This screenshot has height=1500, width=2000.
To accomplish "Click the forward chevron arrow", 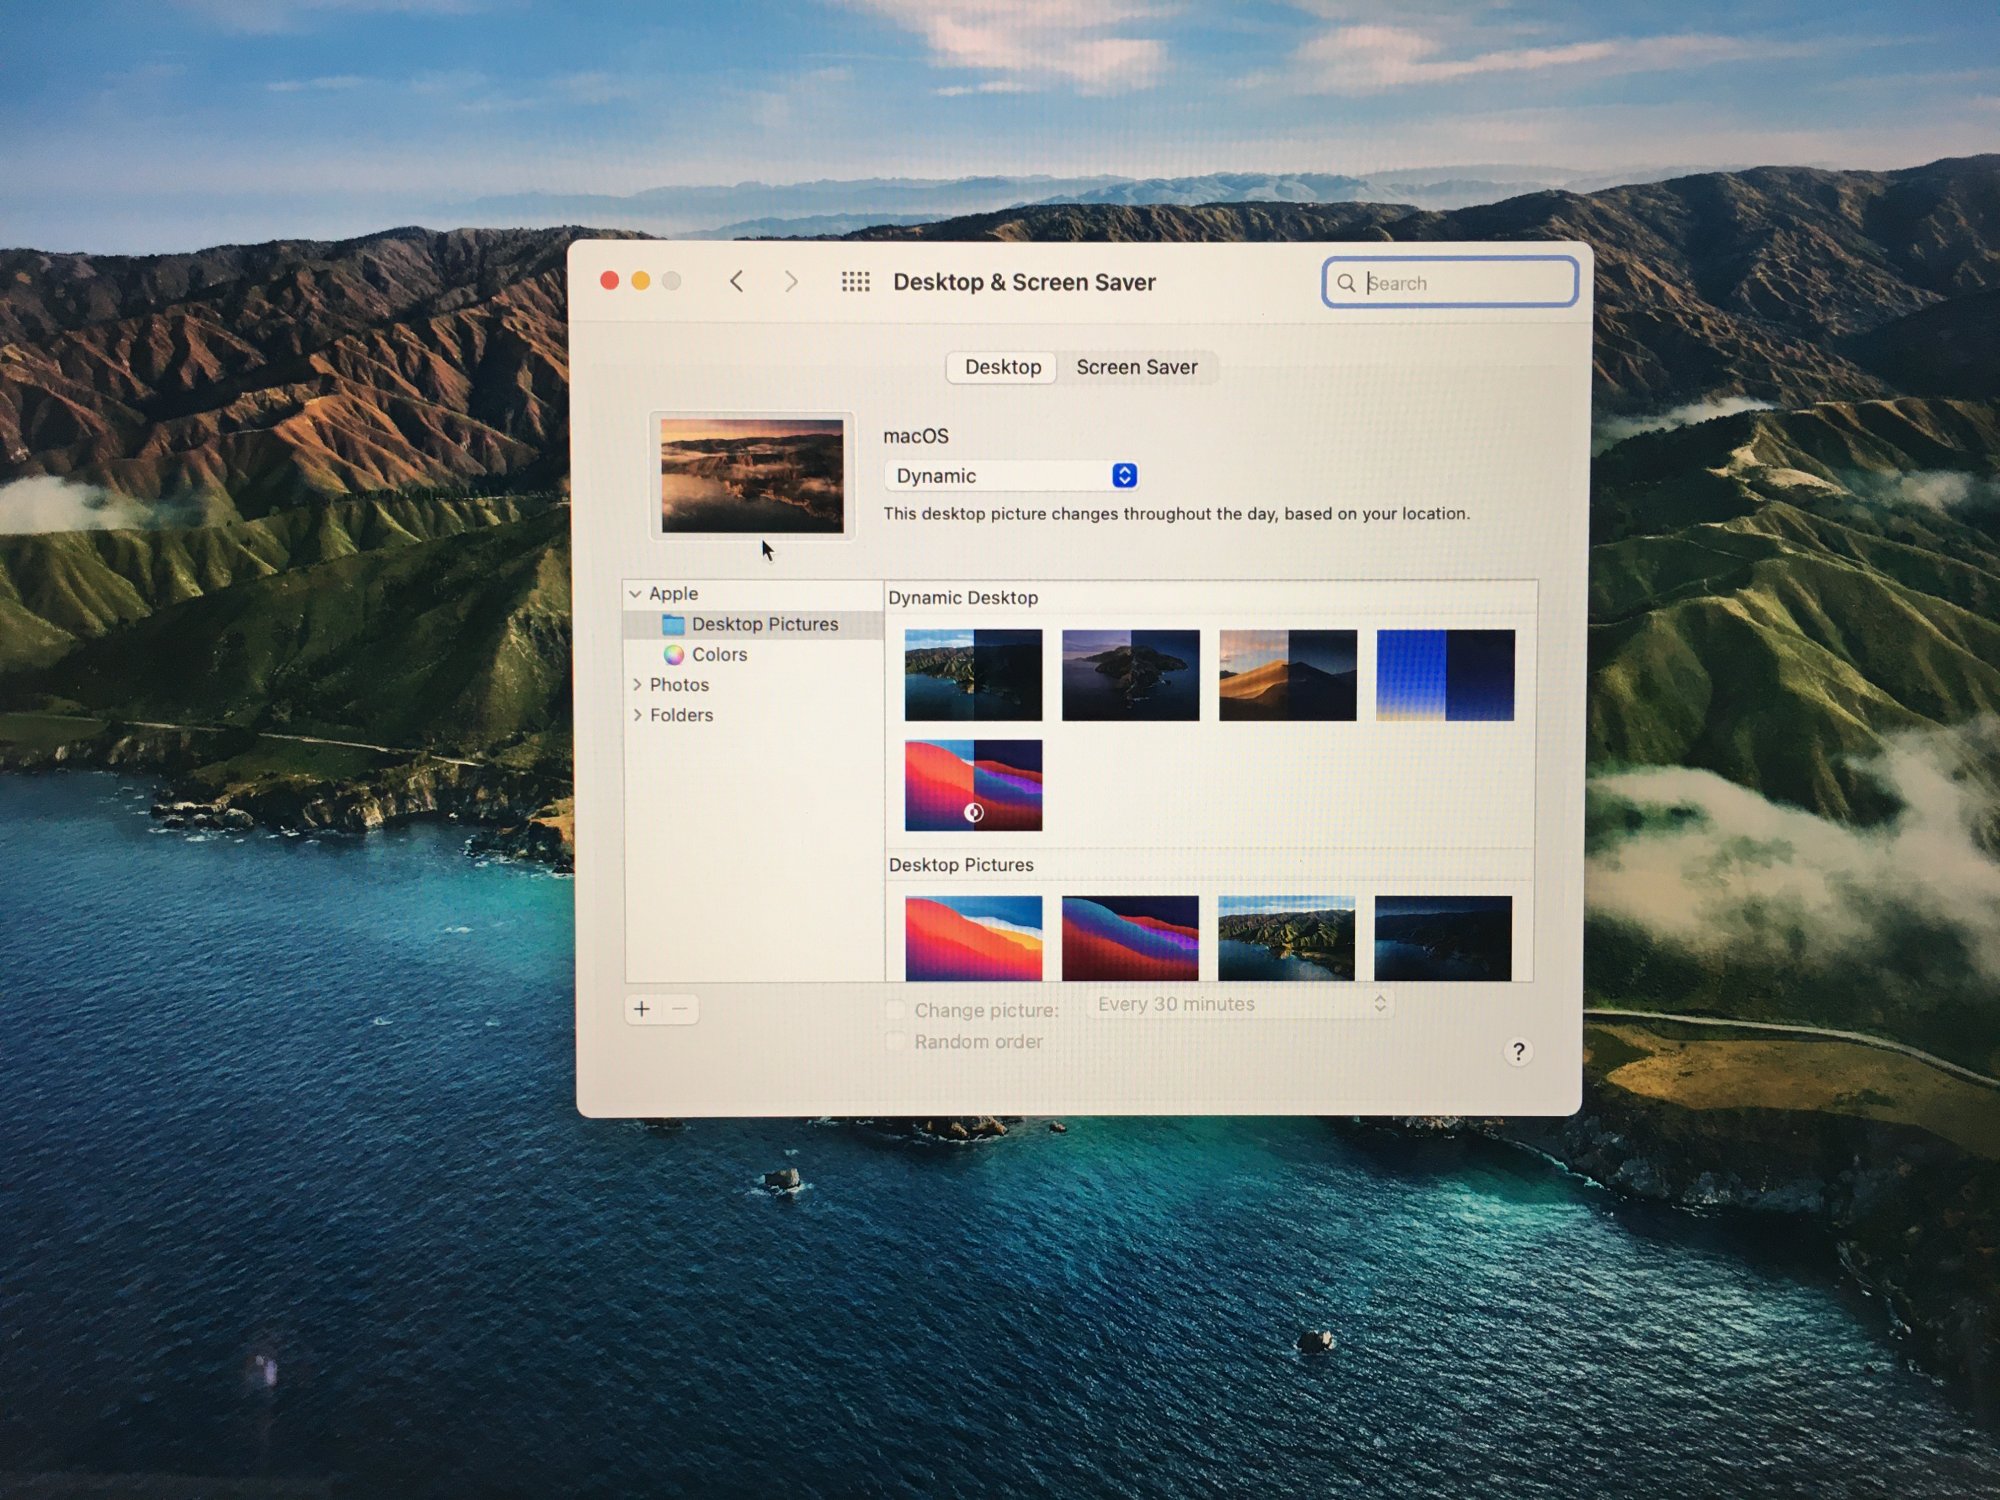I will tap(791, 282).
